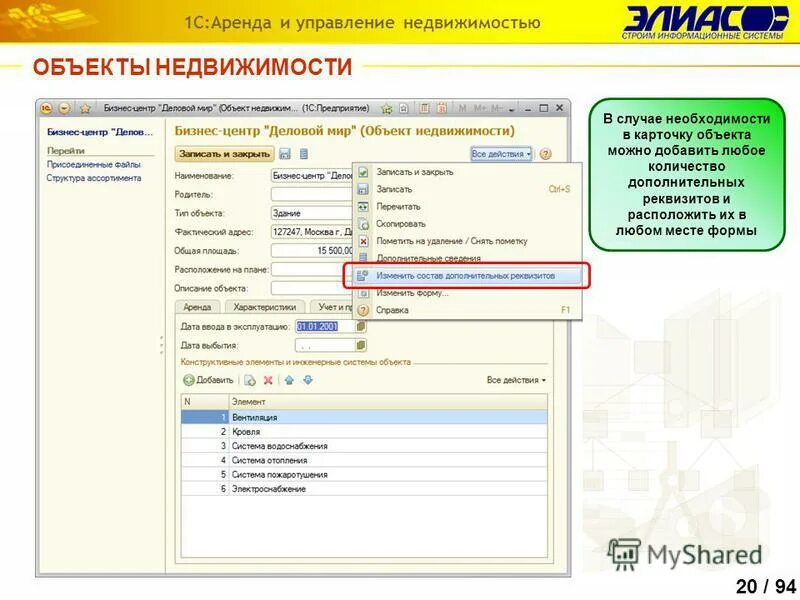The image size is (800, 600).
Task: Click the Наименование input field
Action: point(312,176)
